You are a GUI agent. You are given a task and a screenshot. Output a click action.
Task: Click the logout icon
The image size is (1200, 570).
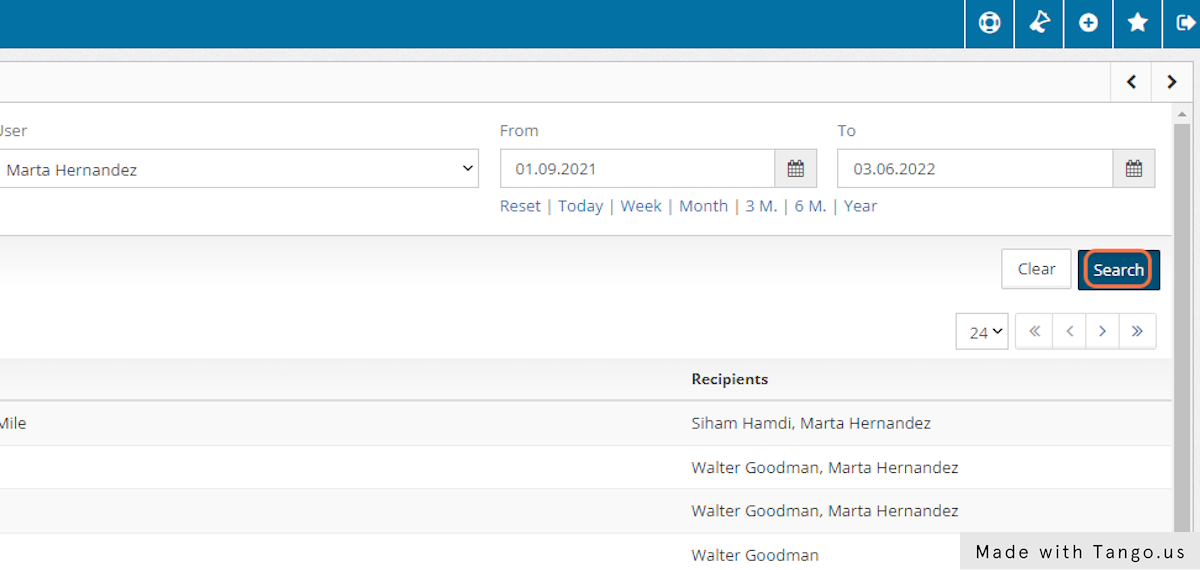click(1185, 23)
